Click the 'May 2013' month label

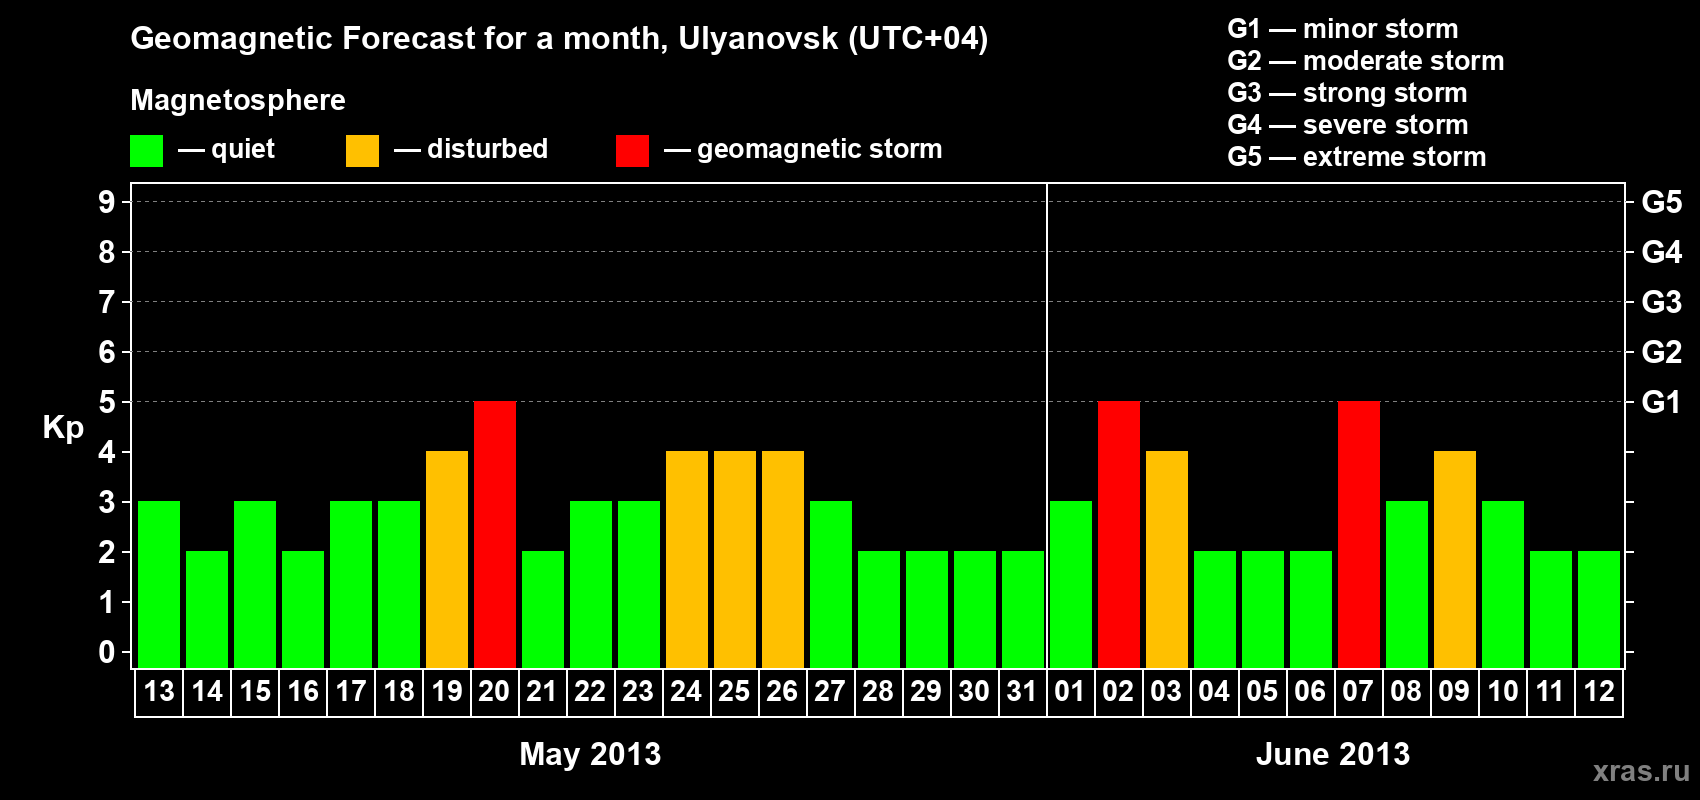590,753
